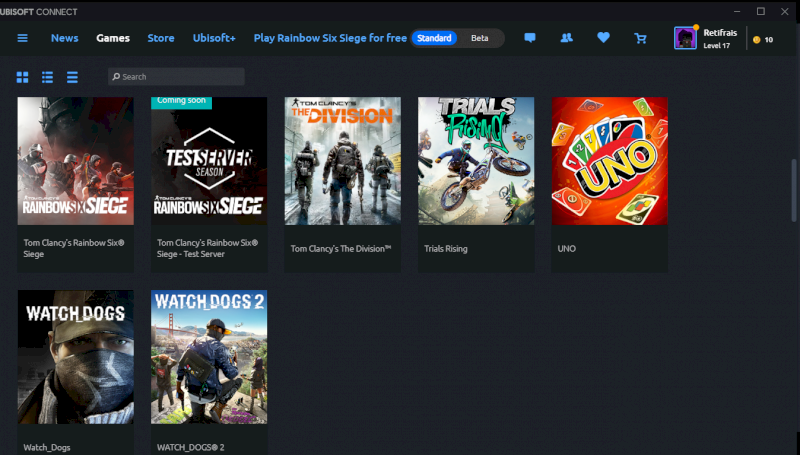Open the chat messages icon
Screen dimensions: 800x455
[x=530, y=38]
